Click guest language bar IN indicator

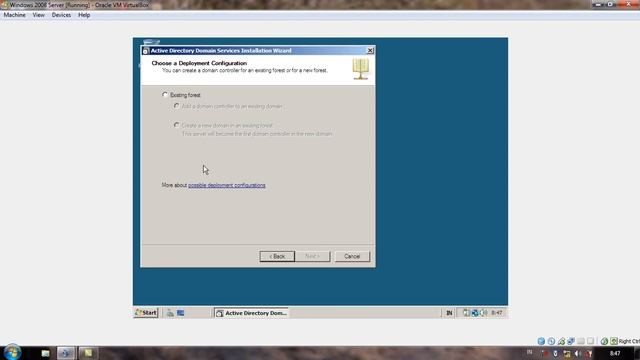(x=449, y=313)
